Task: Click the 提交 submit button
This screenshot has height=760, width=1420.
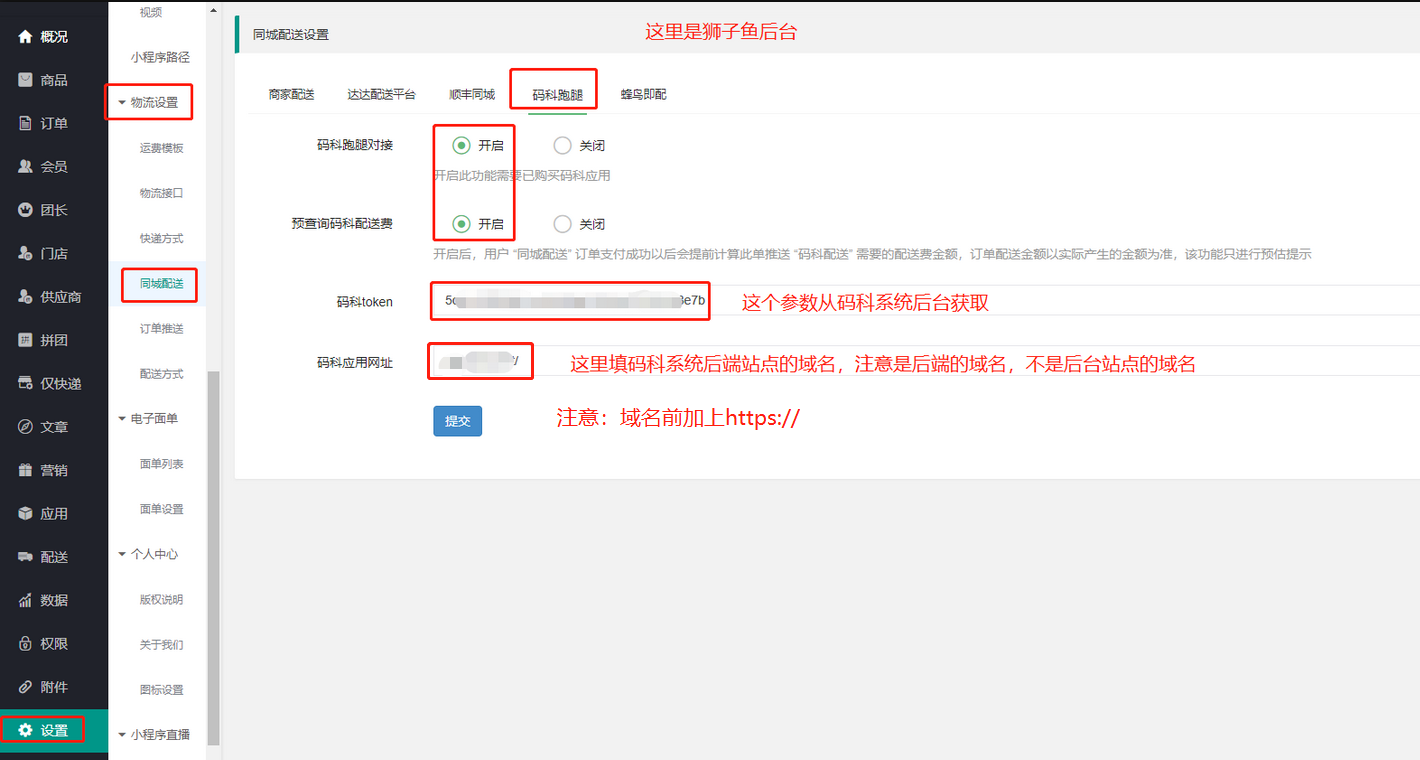Action: (x=457, y=421)
